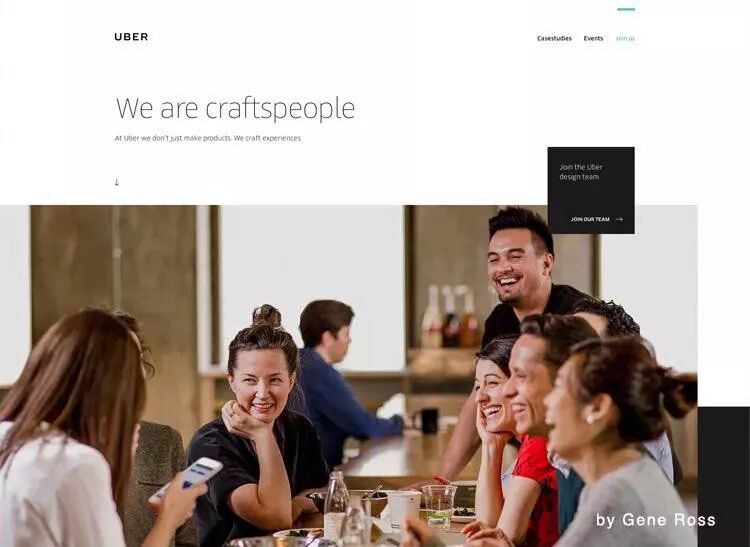Image resolution: width=750 pixels, height=547 pixels.
Task: Click the teal active indicator above Join us
Action: [x=626, y=9]
